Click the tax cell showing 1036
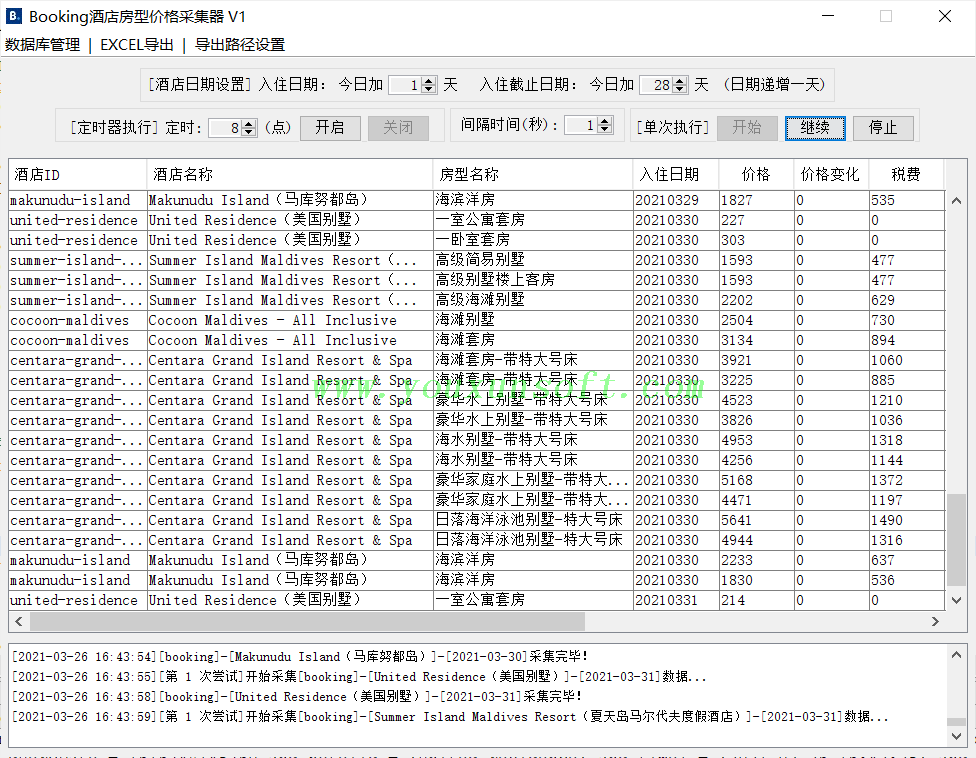This screenshot has width=976, height=758. coord(906,420)
